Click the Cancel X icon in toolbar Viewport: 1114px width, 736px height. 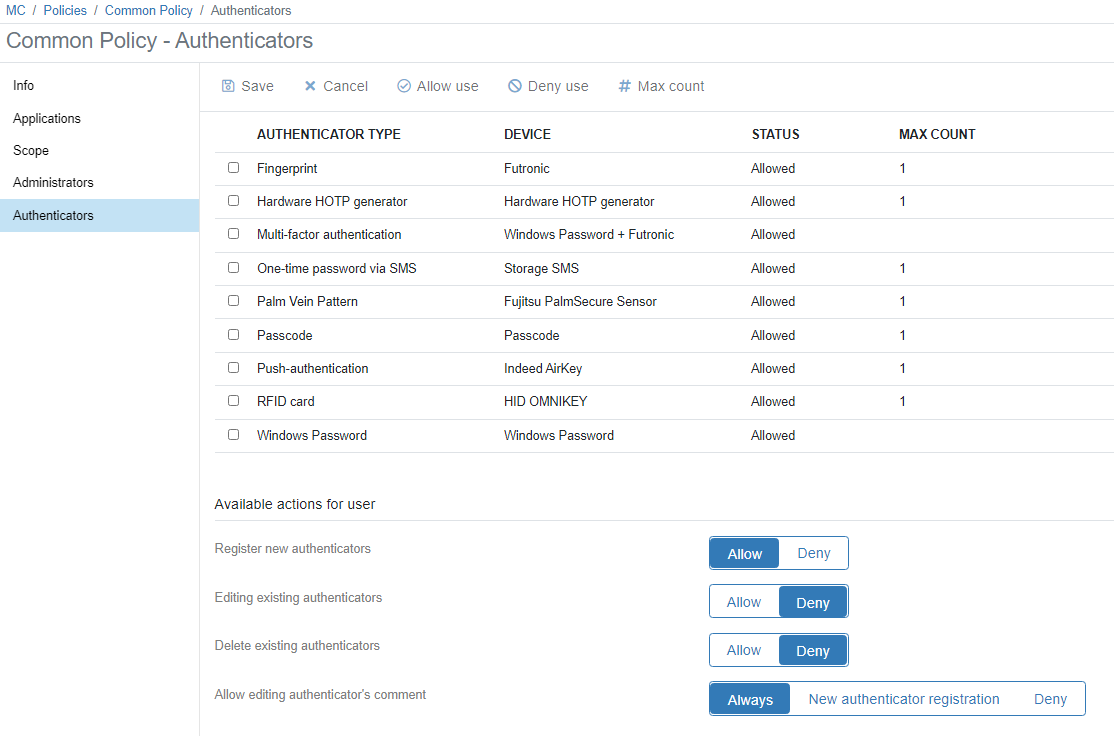[x=310, y=86]
